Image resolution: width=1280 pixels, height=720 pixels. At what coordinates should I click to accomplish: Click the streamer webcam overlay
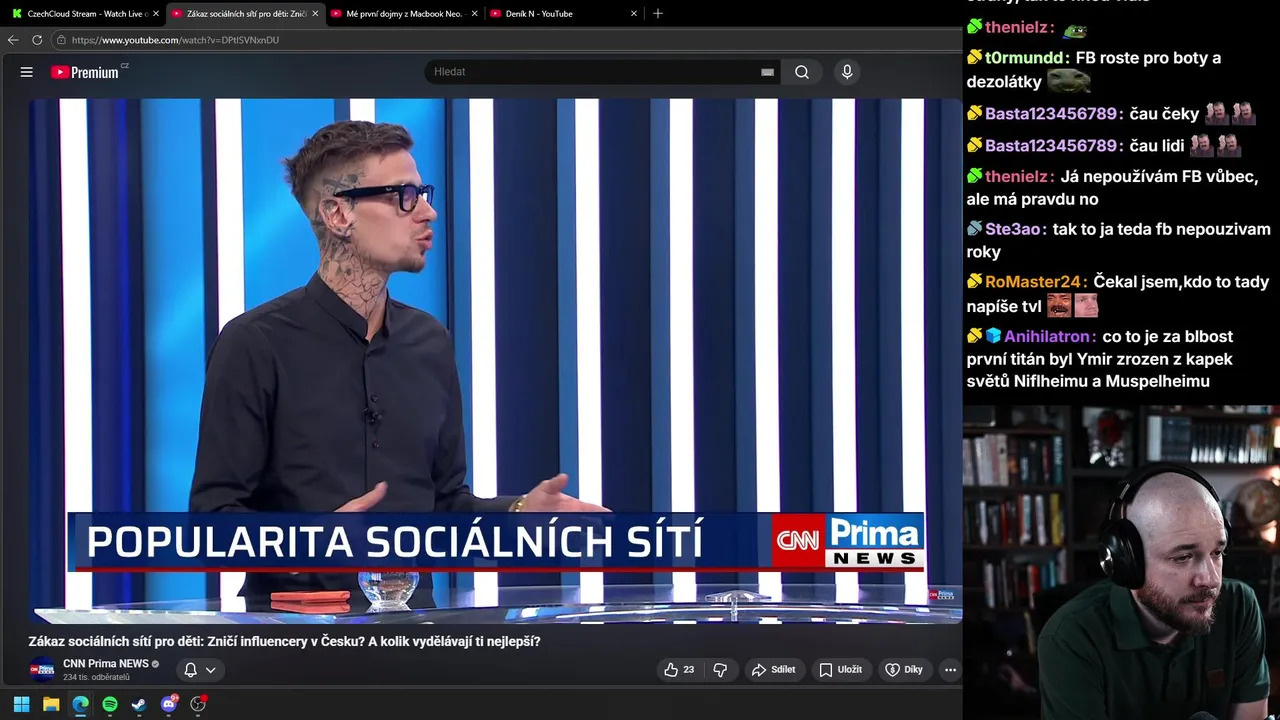(1121, 562)
